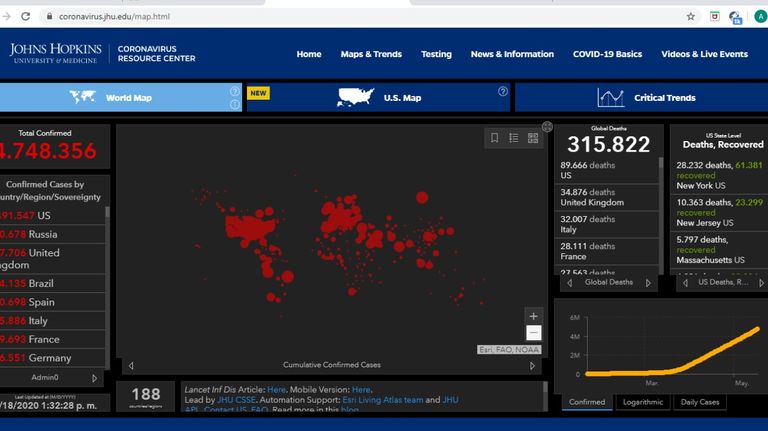Select the World Map tab
The height and width of the screenshot is (431, 768).
click(x=120, y=97)
